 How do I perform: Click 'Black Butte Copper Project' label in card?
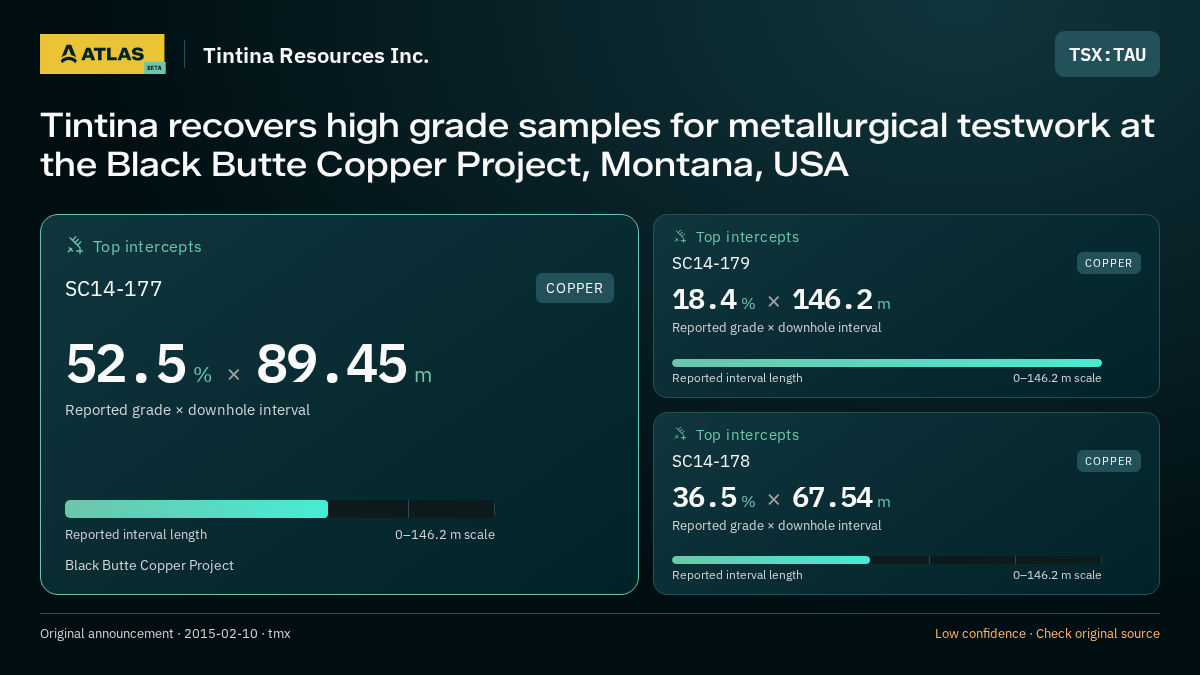[x=149, y=566]
